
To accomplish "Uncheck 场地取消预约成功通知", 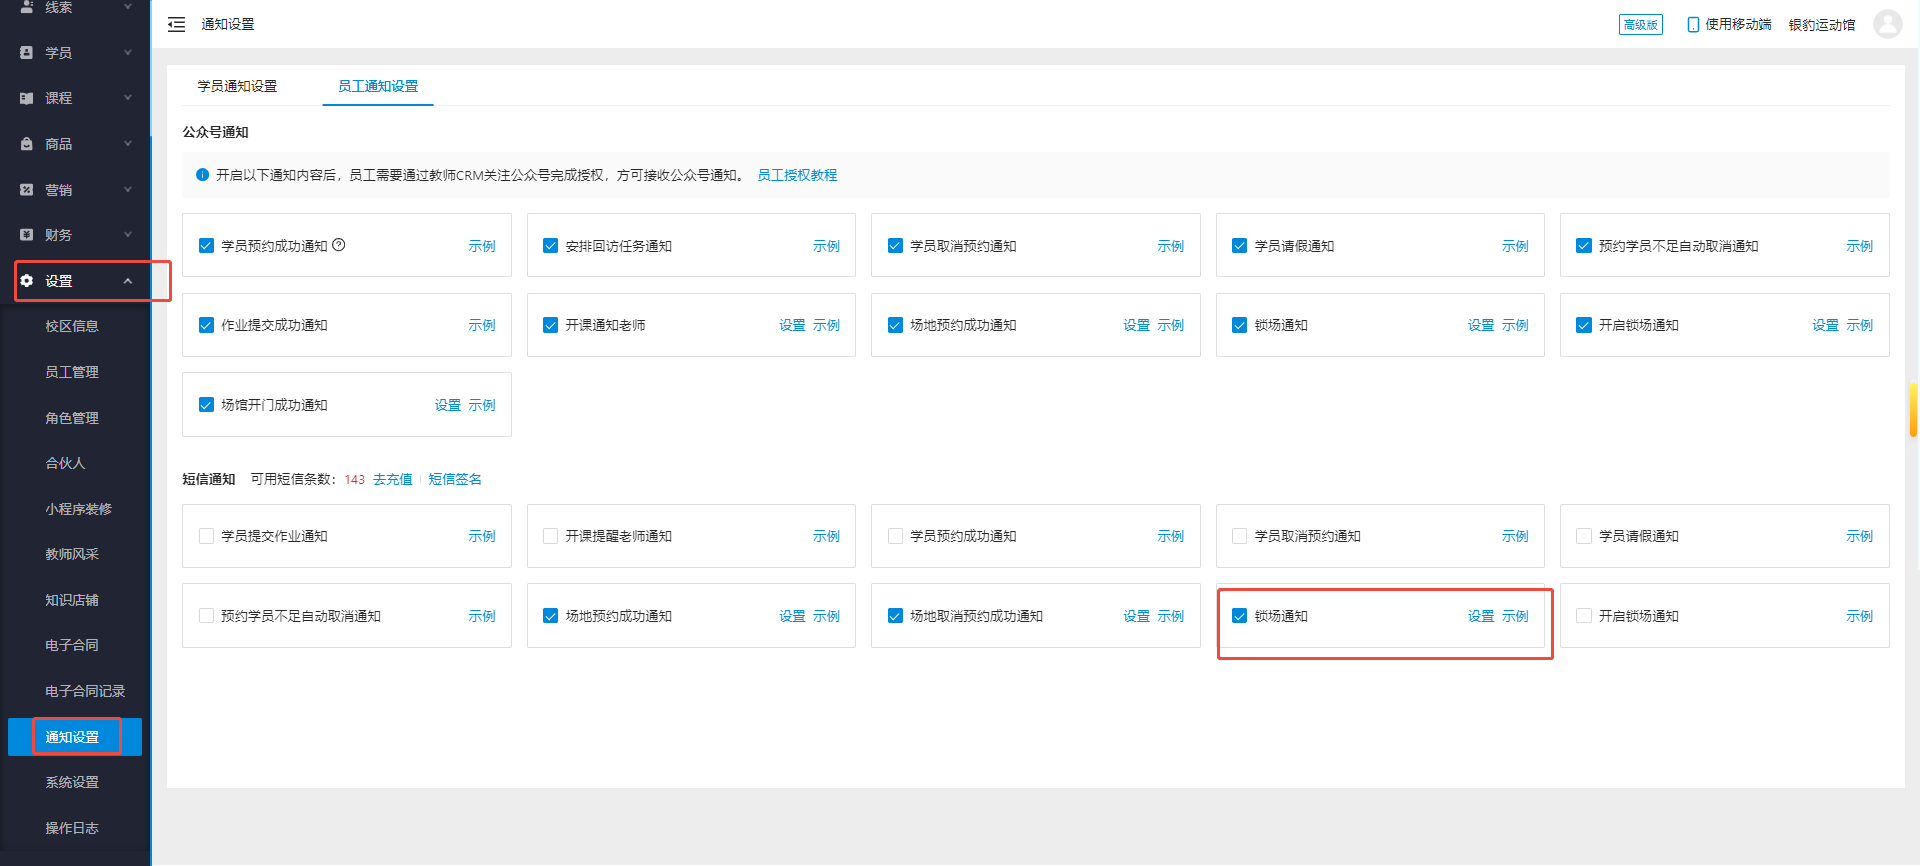I will click(895, 616).
